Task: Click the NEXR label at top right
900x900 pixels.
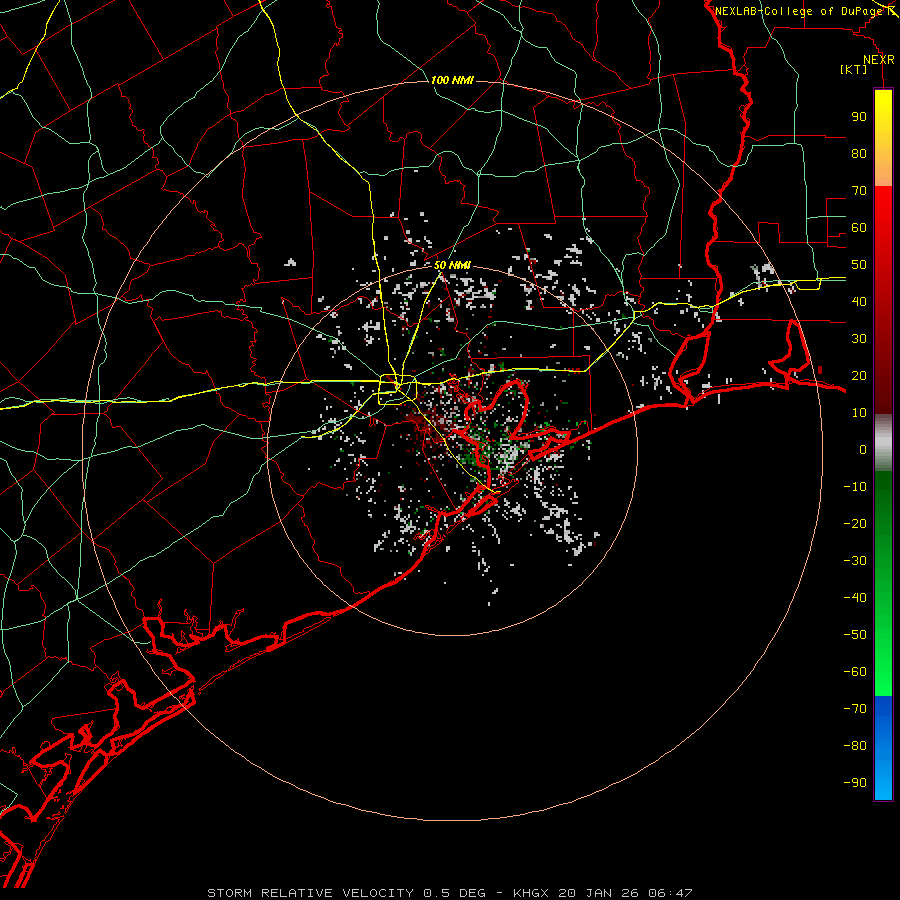Action: coord(879,60)
